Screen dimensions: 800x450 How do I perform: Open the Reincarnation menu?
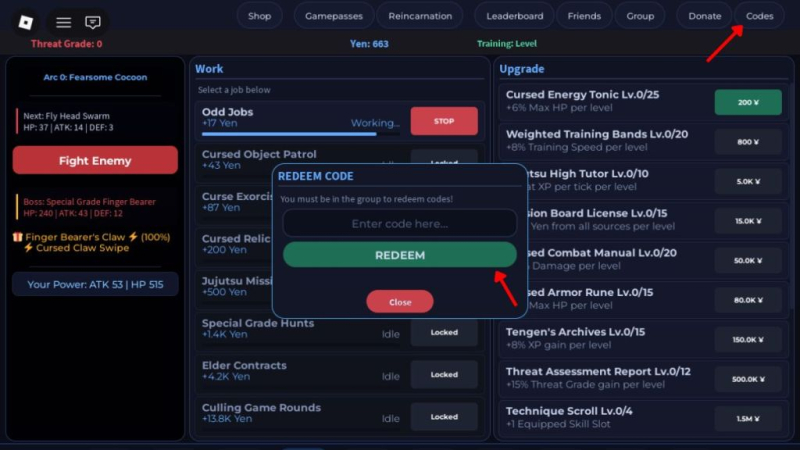point(420,16)
